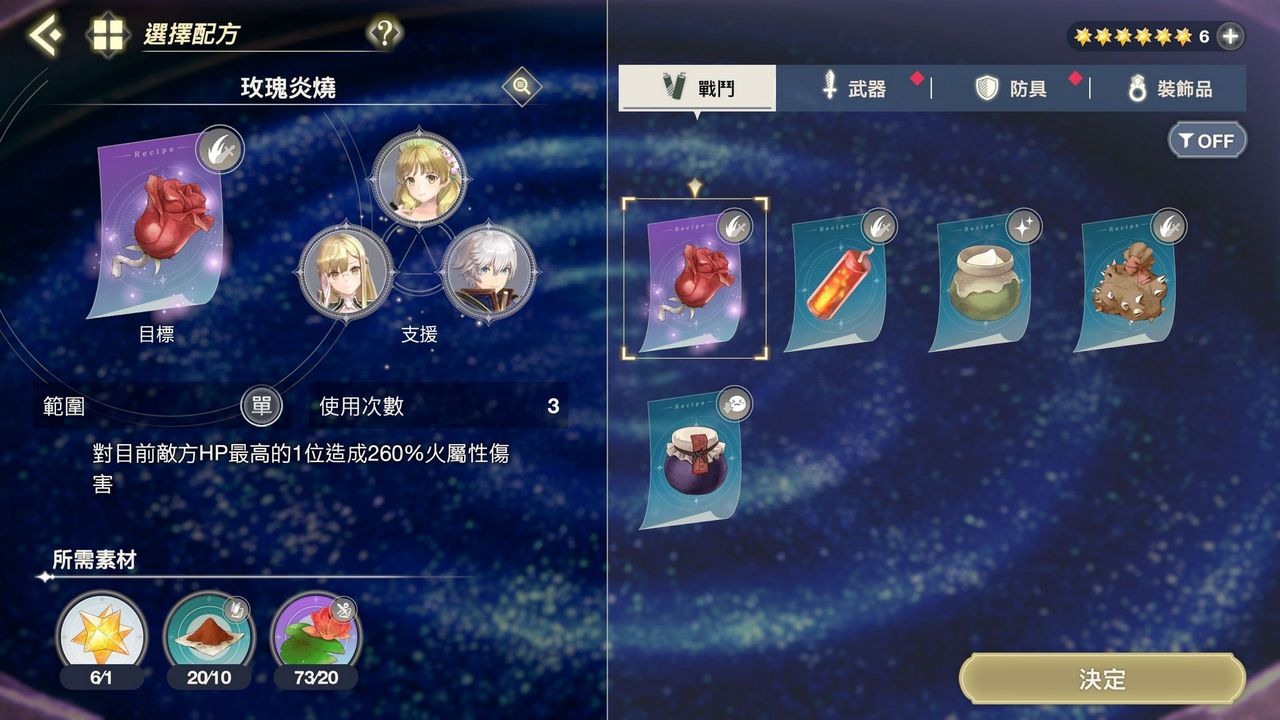Go back using the arrow icon
Viewport: 1280px width, 720px height.
(x=44, y=36)
